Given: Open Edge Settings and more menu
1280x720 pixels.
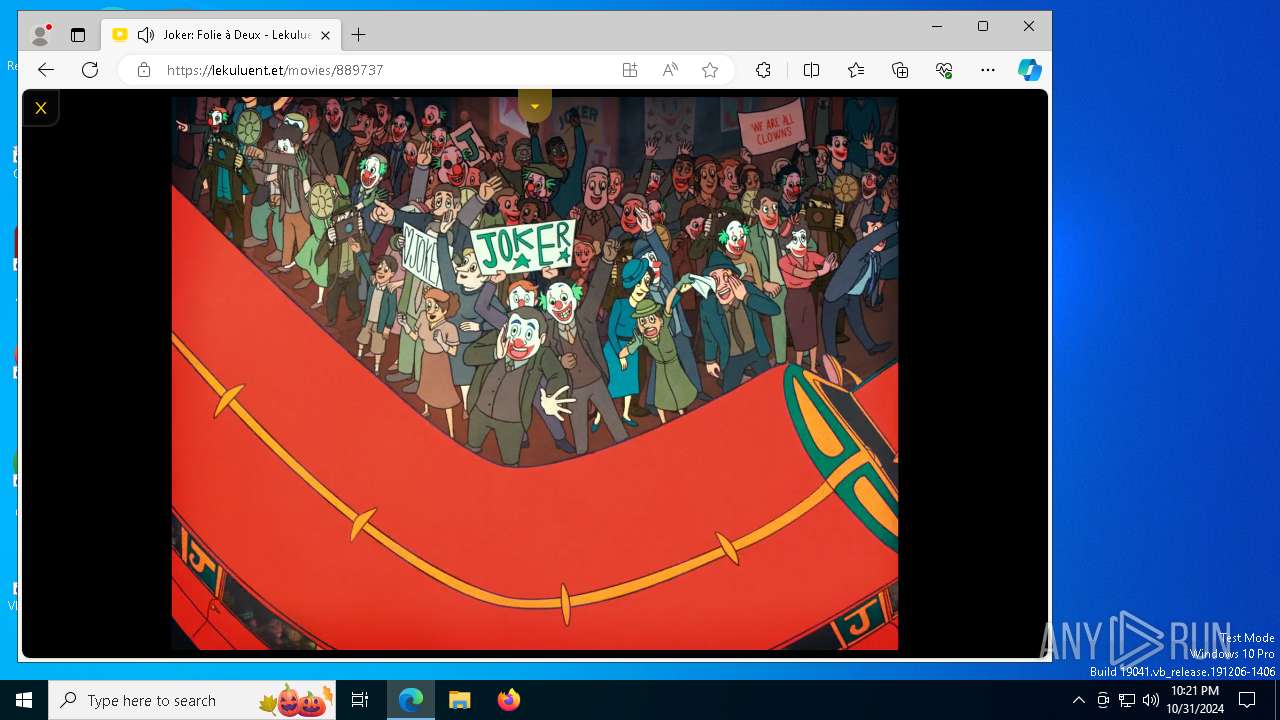Looking at the screenshot, I should pos(988,70).
